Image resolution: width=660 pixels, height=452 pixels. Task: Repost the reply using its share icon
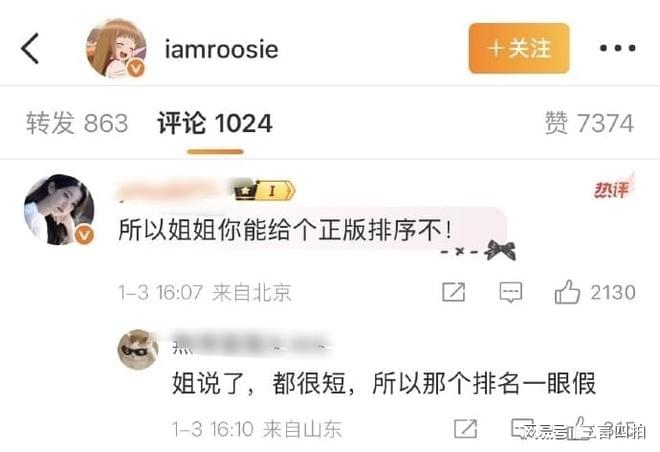click(466, 428)
